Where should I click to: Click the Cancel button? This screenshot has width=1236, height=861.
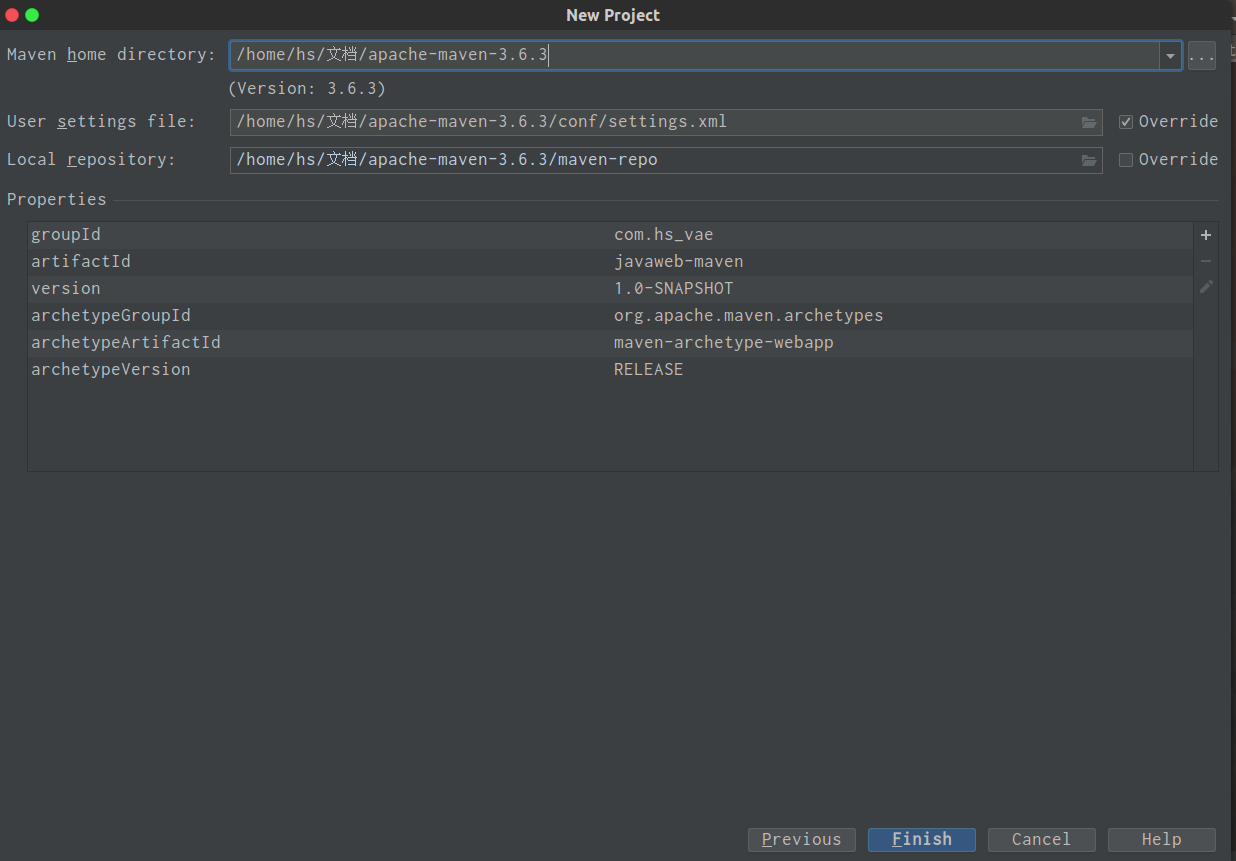point(1042,839)
